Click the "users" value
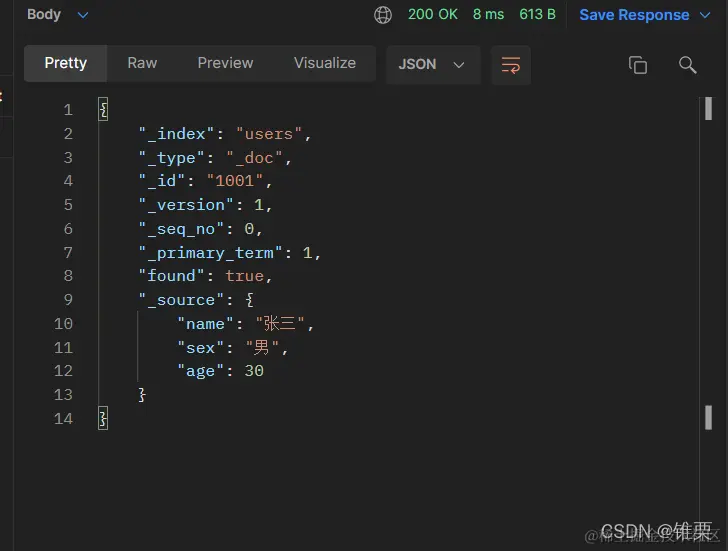The width and height of the screenshot is (728, 551). [269, 134]
